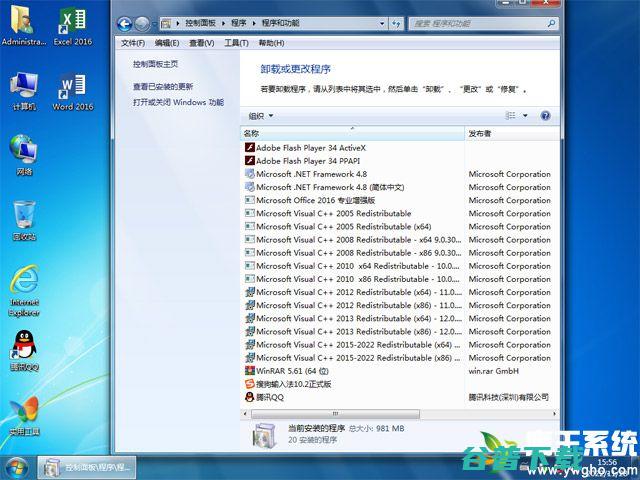
Task: Click the Microsoft .NET Framework 4.8 icon
Action: pyautogui.click(x=249, y=174)
